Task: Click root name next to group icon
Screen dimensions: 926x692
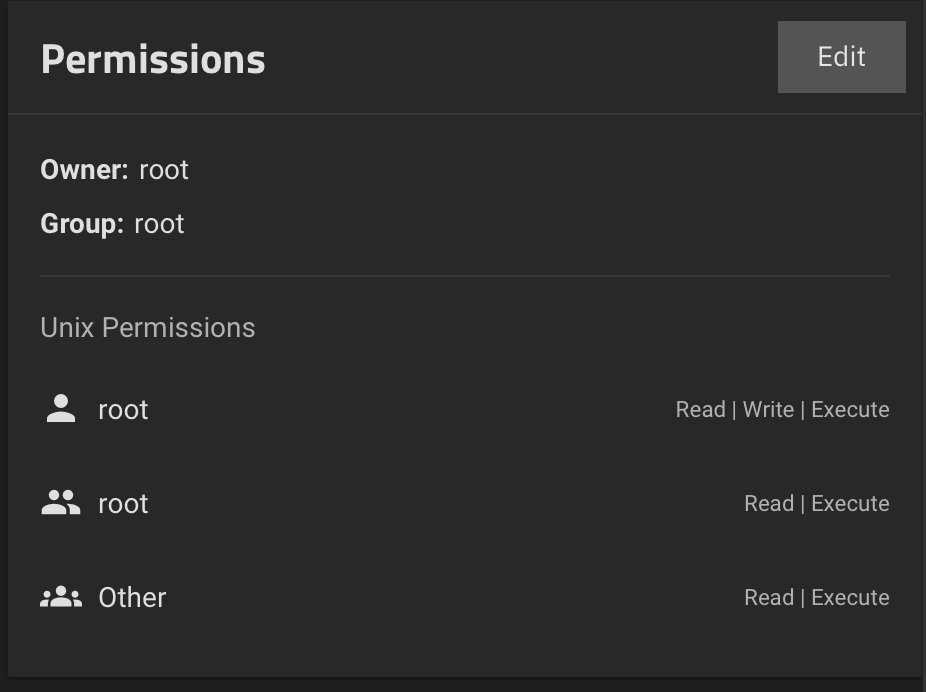Action: point(123,504)
